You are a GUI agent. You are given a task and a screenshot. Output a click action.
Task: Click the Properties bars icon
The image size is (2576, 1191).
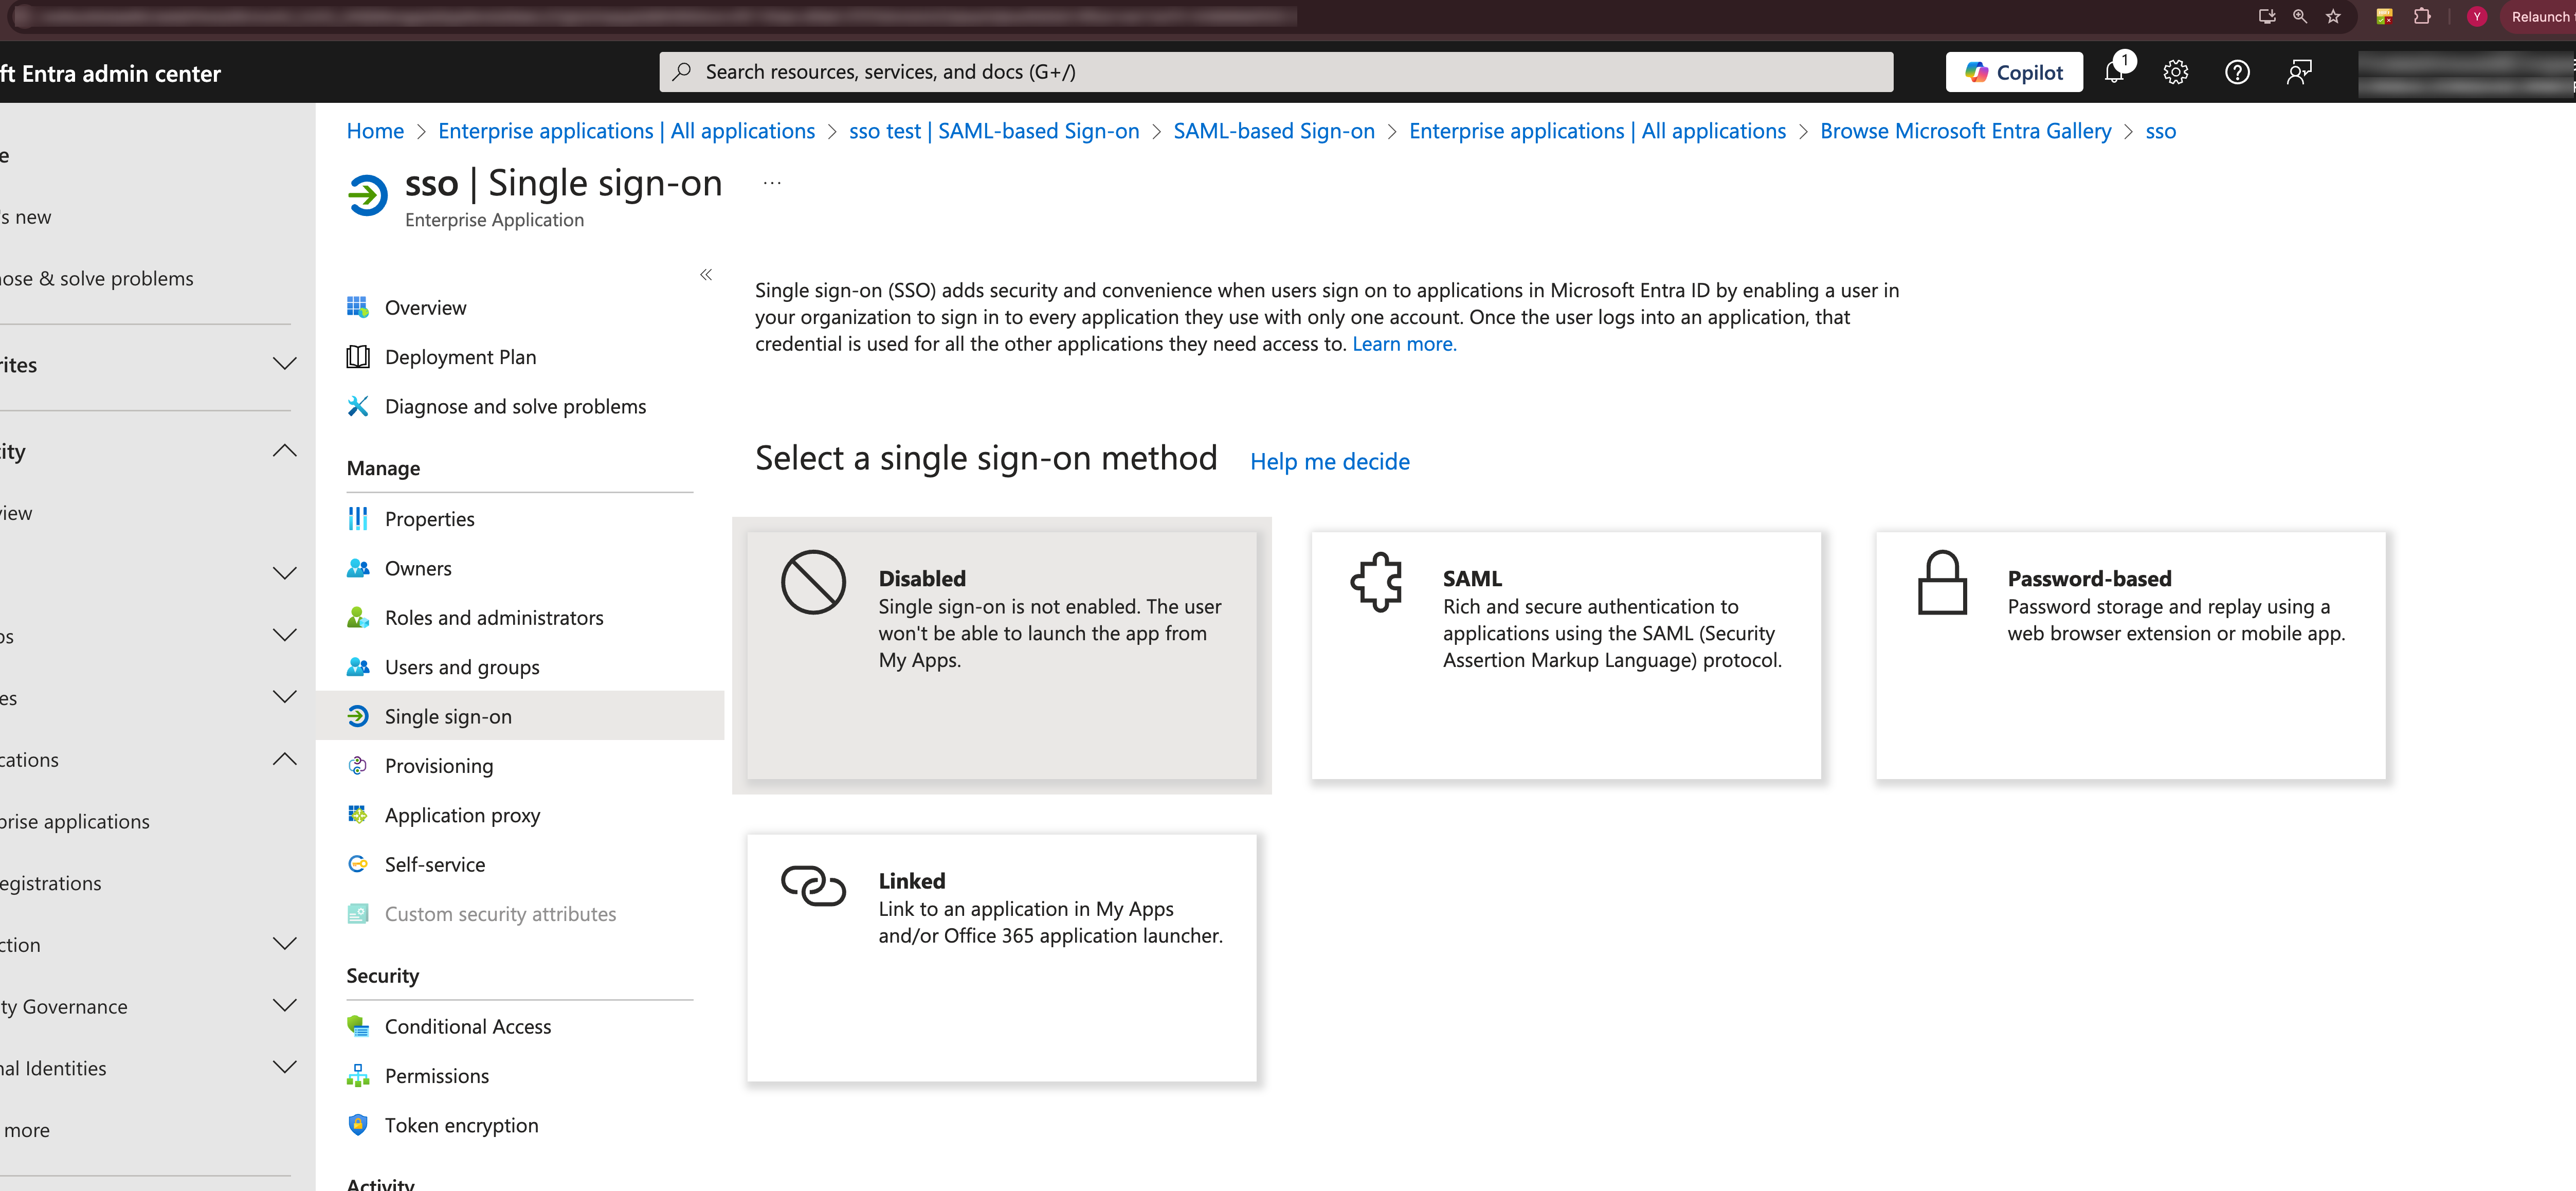tap(358, 518)
